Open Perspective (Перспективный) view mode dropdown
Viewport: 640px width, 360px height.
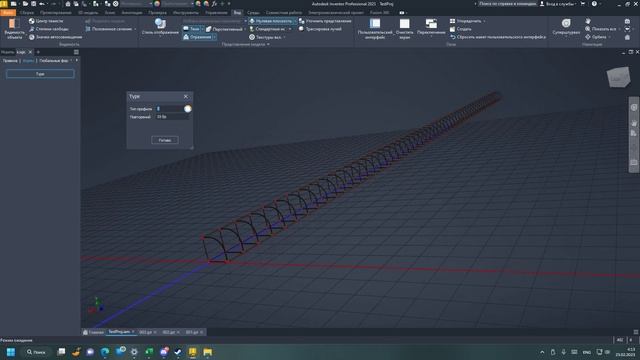225,29
